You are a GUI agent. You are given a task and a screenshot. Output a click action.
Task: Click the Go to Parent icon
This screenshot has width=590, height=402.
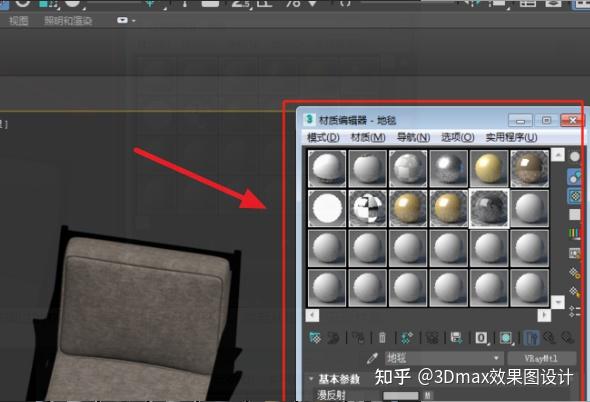tap(549, 338)
